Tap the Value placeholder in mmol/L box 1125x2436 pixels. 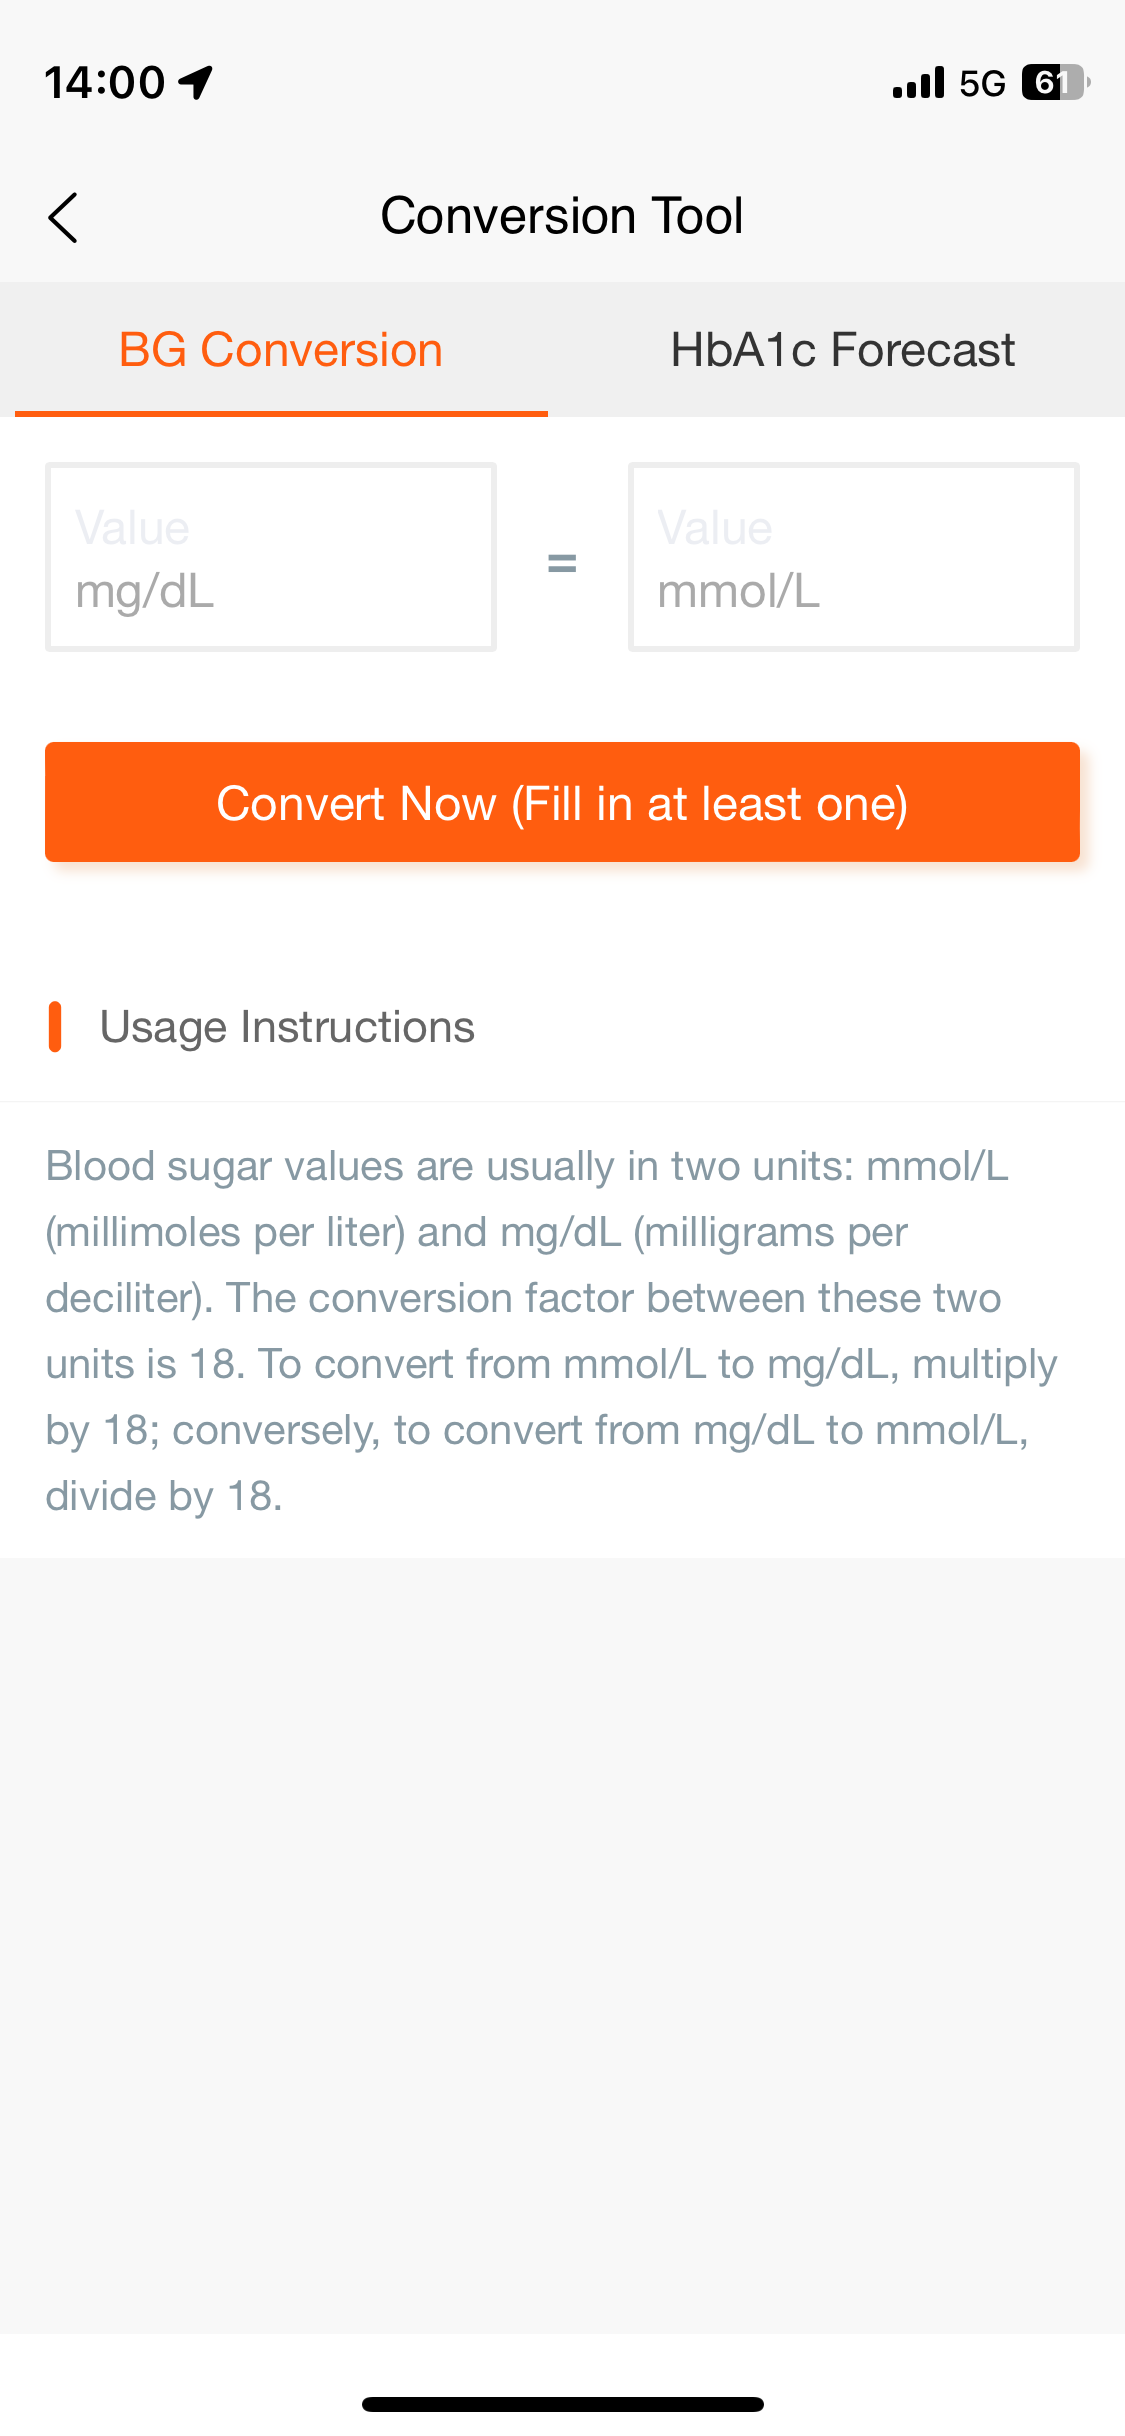pos(715,528)
